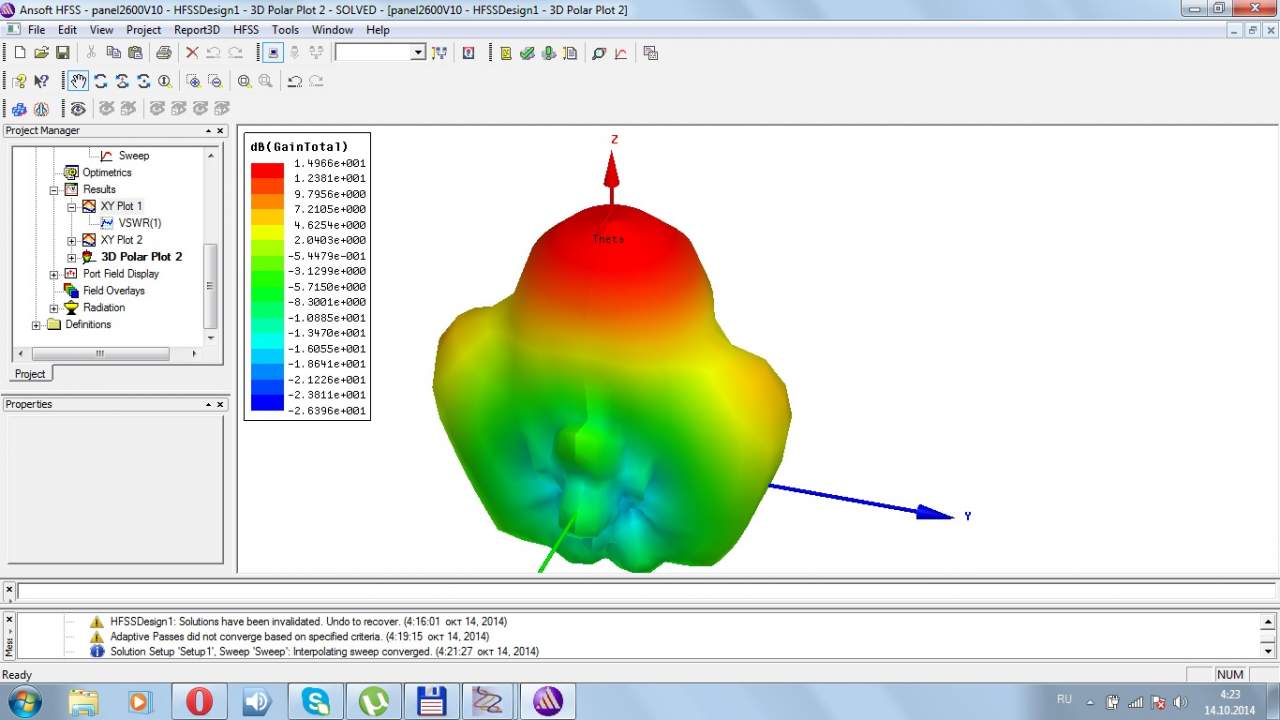Click the green checkmark Validate icon
The width and height of the screenshot is (1280, 720).
click(527, 53)
